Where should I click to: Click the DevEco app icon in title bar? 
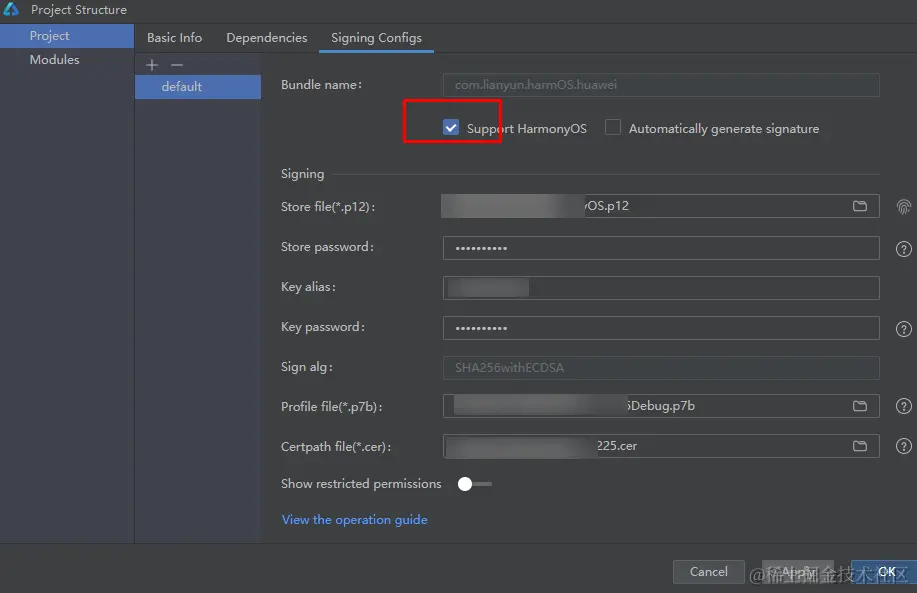coord(11,9)
